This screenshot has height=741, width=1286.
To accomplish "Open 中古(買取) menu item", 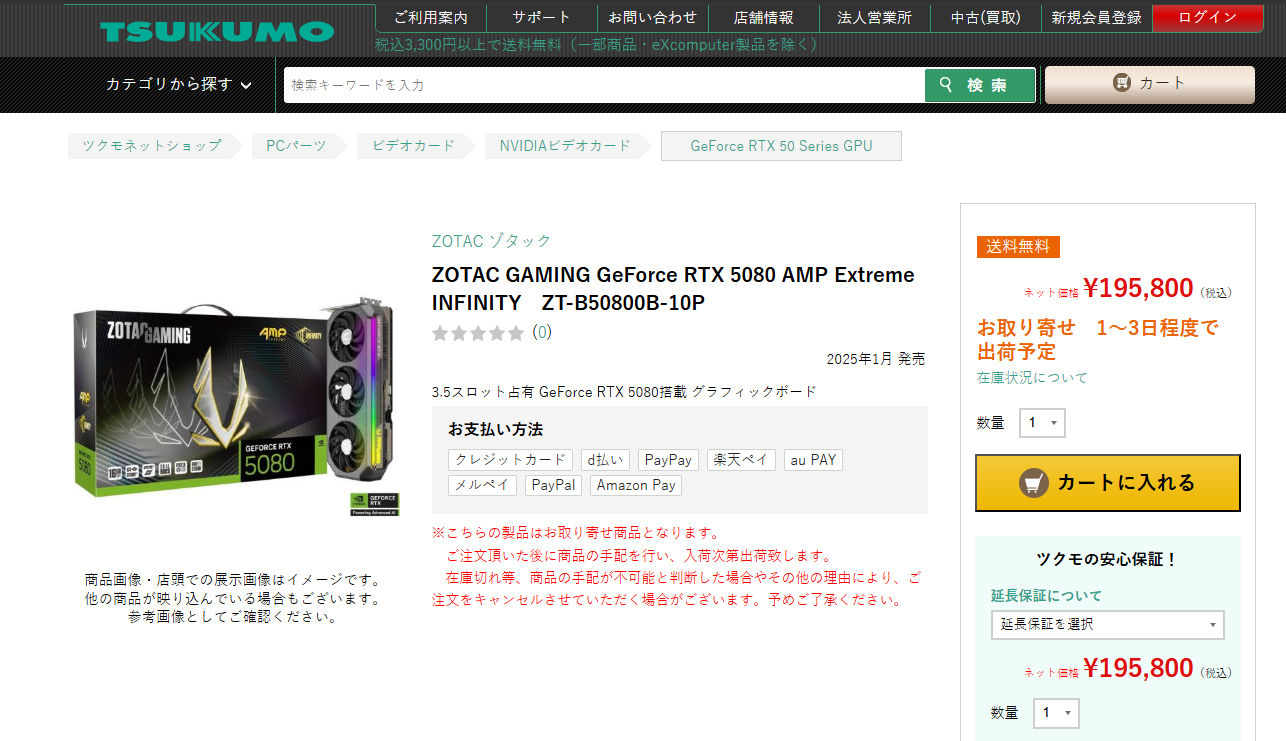I will (x=986, y=18).
